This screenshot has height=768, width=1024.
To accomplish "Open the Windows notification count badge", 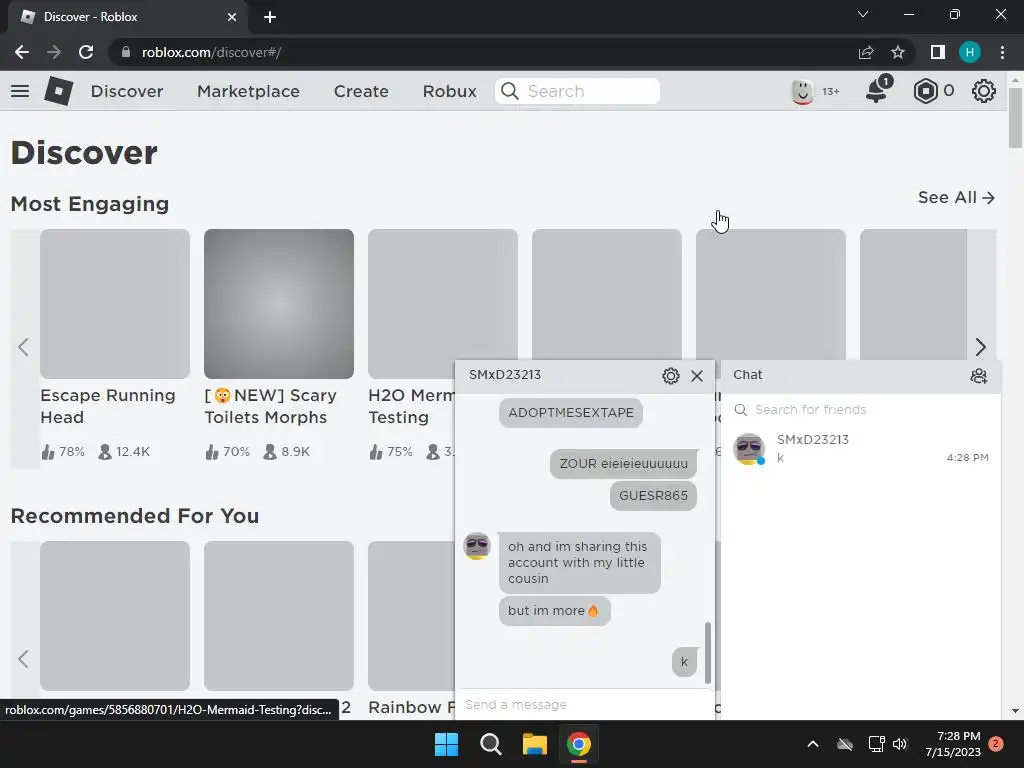I will (x=996, y=744).
